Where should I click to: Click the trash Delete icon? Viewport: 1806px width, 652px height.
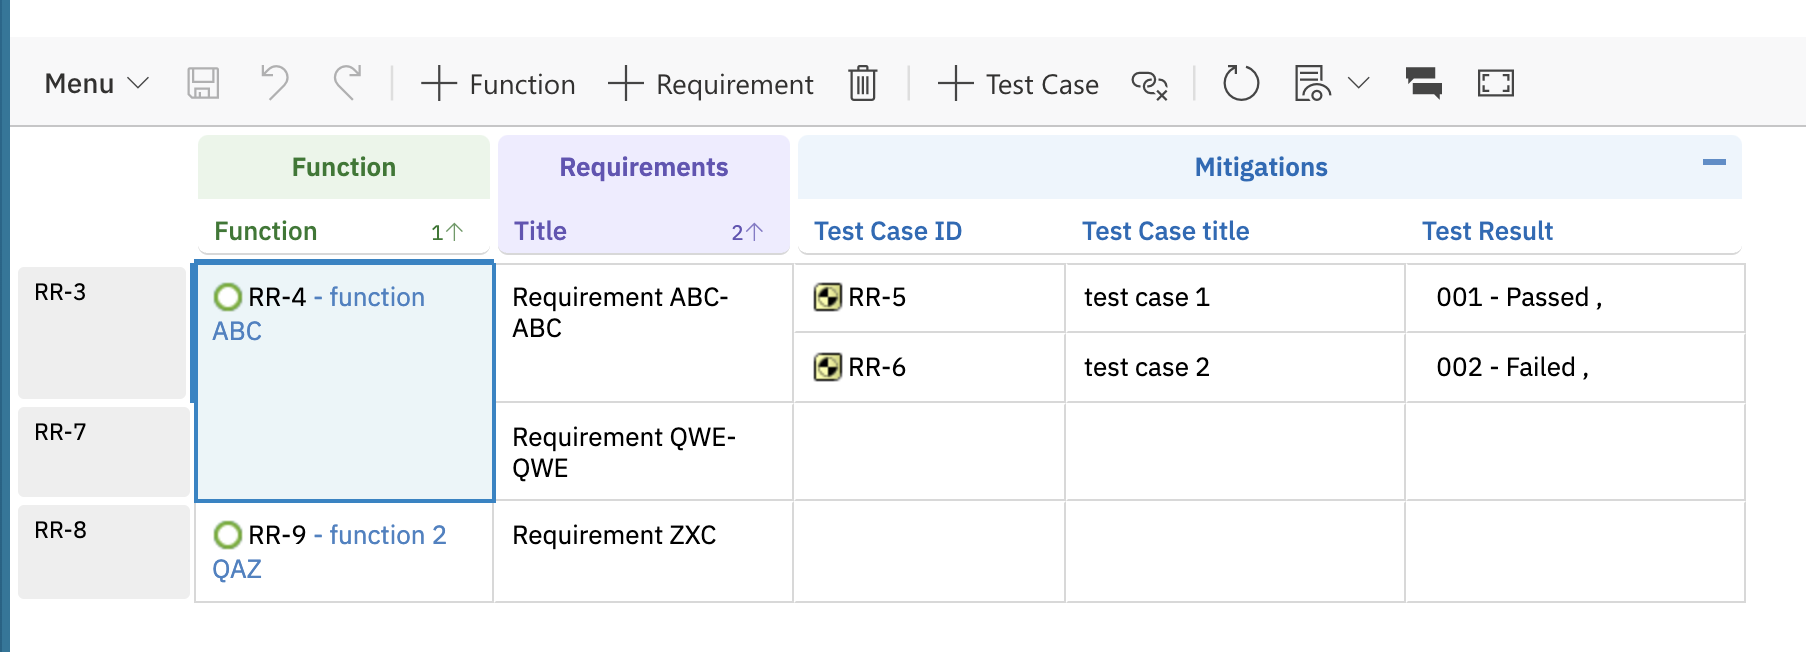click(x=862, y=83)
